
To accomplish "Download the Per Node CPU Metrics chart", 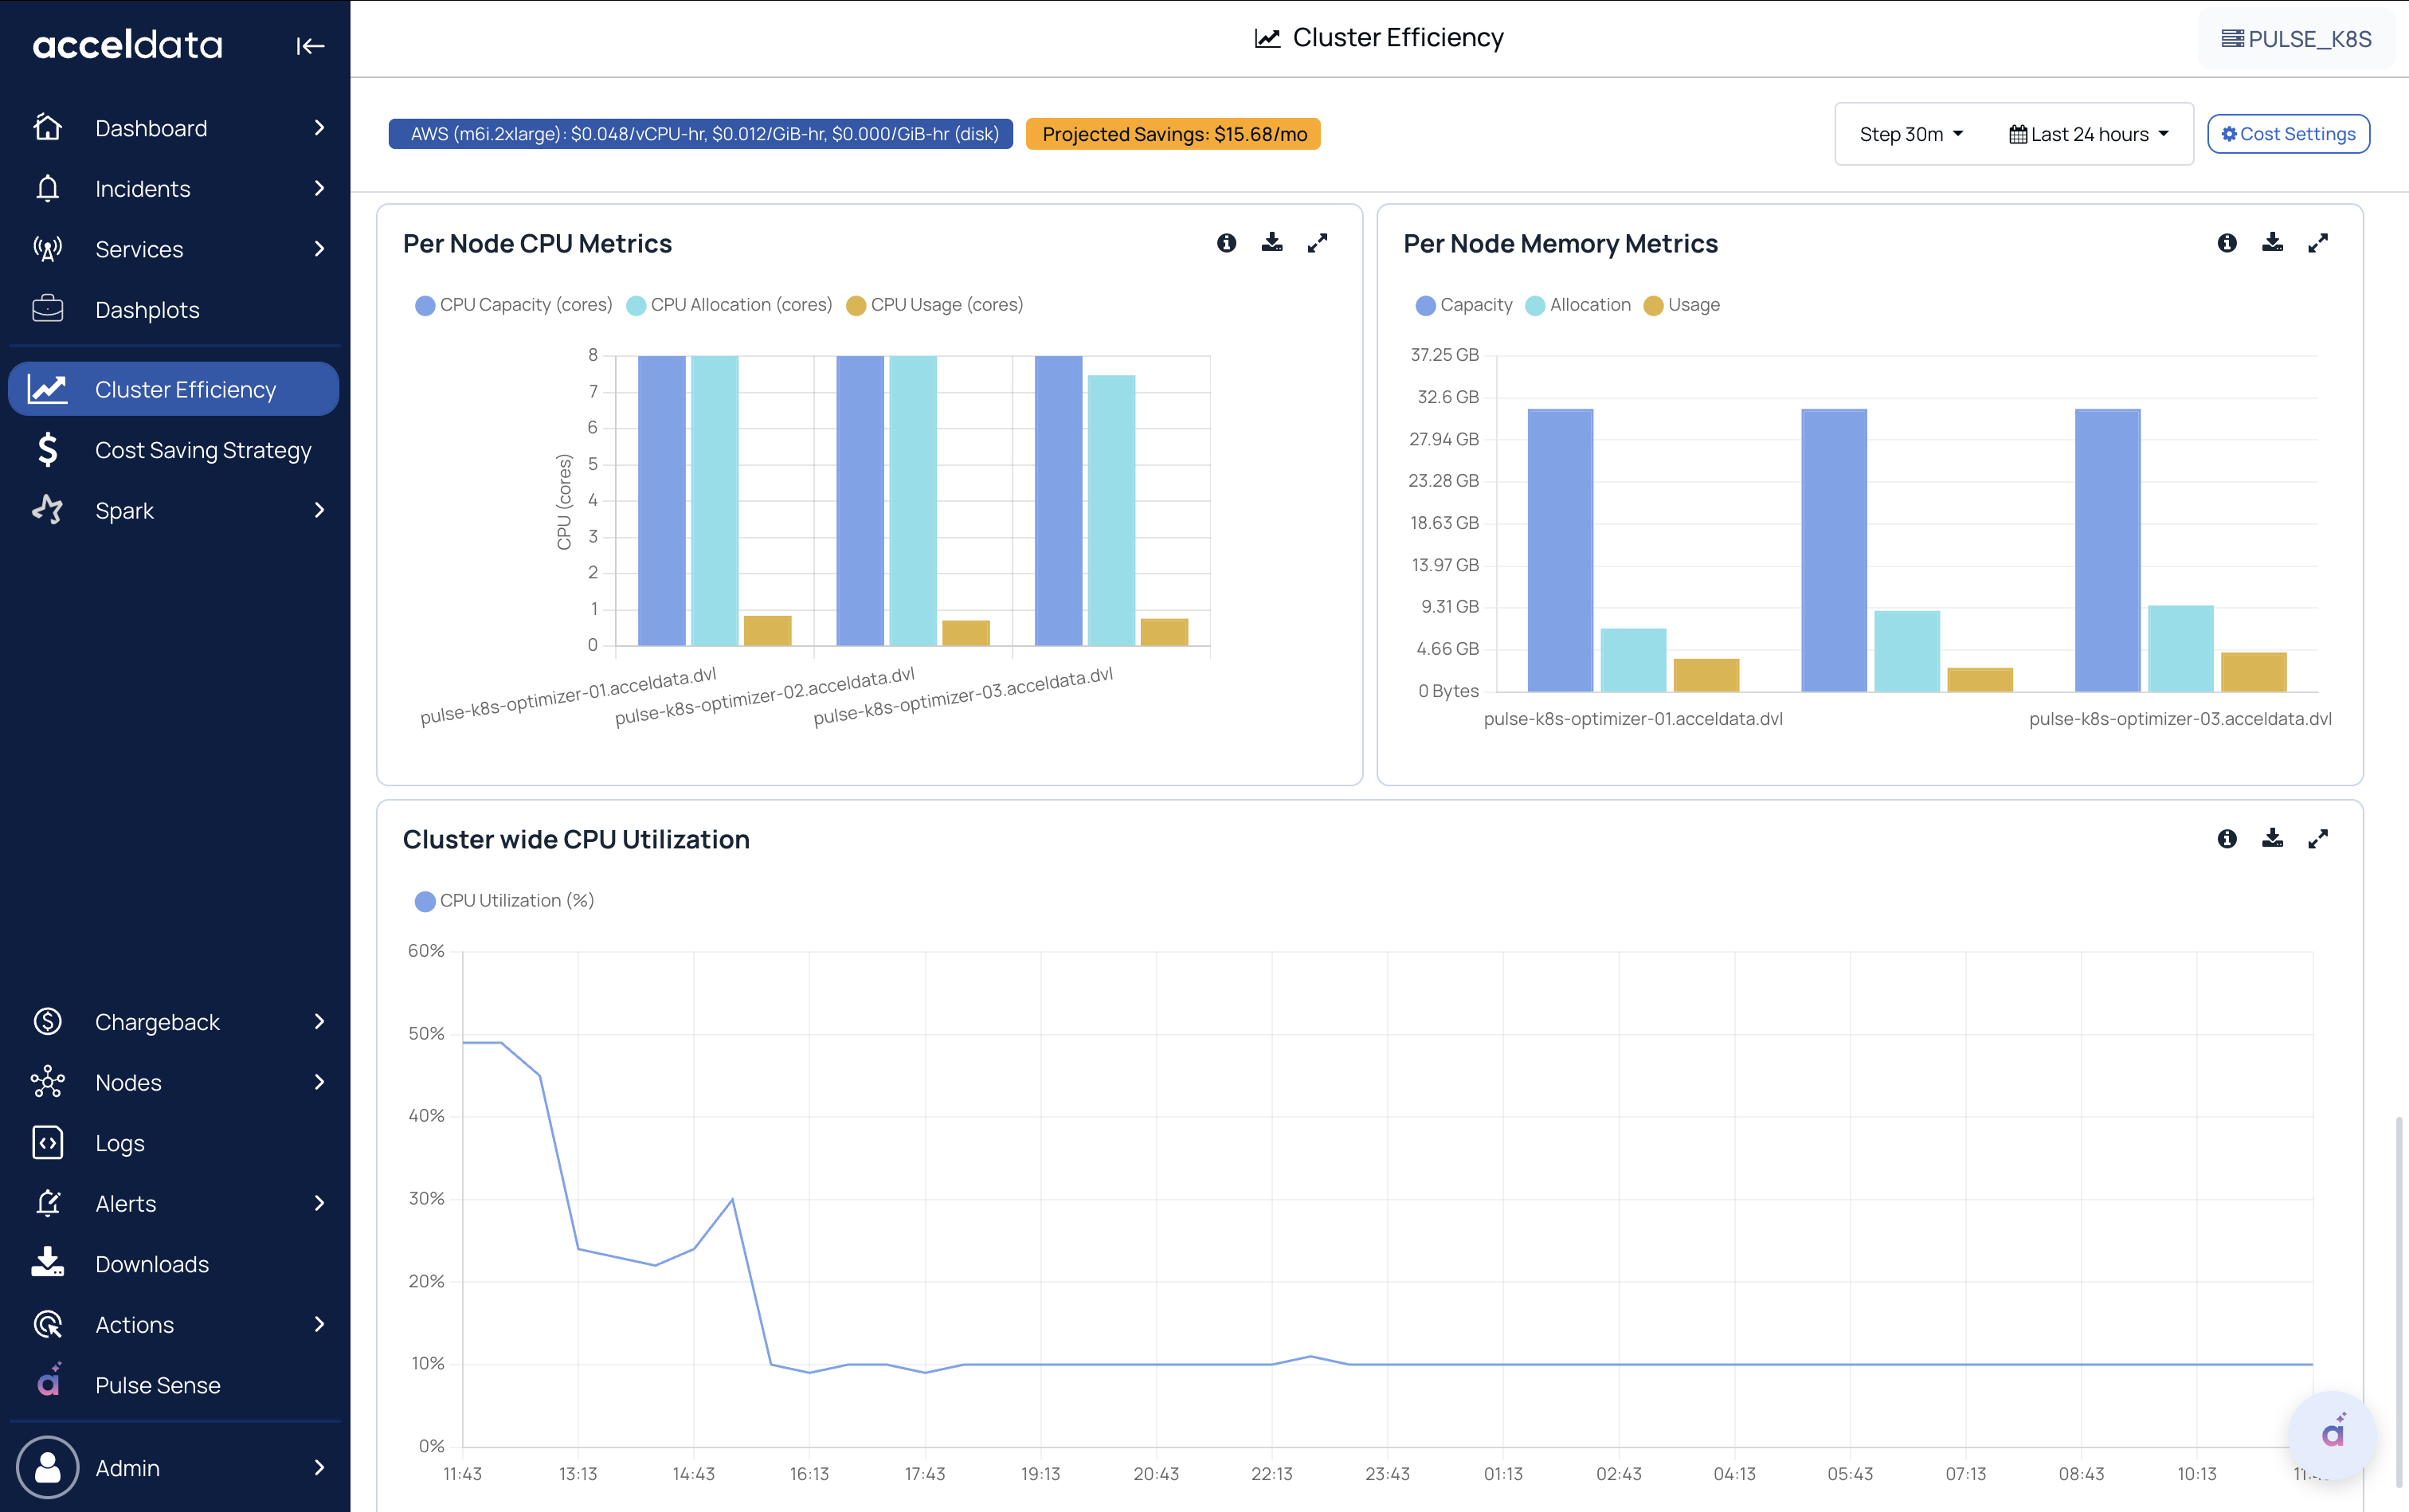I will pyautogui.click(x=1272, y=243).
